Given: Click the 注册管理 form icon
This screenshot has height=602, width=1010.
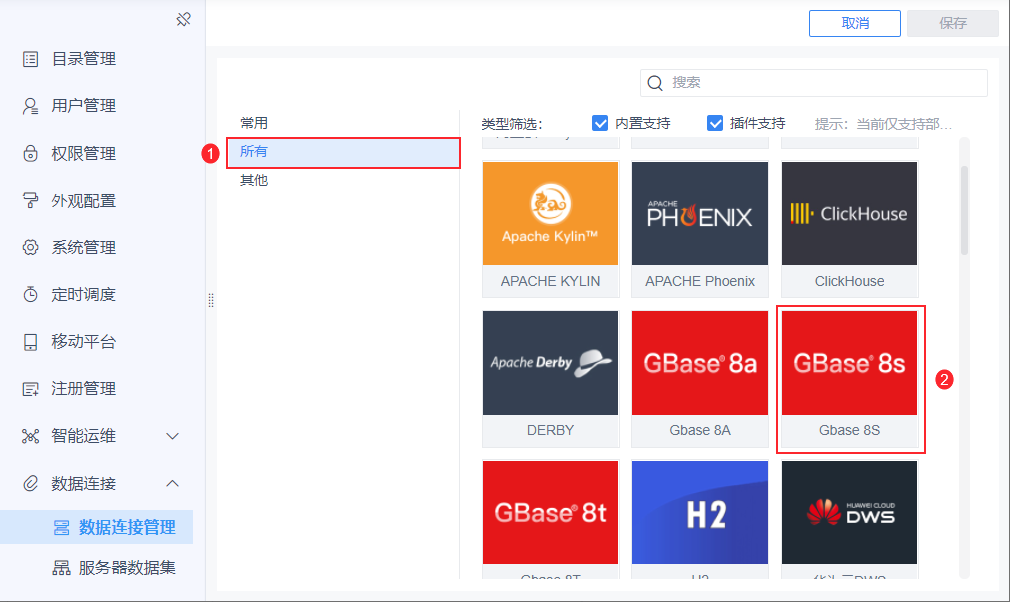Looking at the screenshot, I should click(30, 389).
